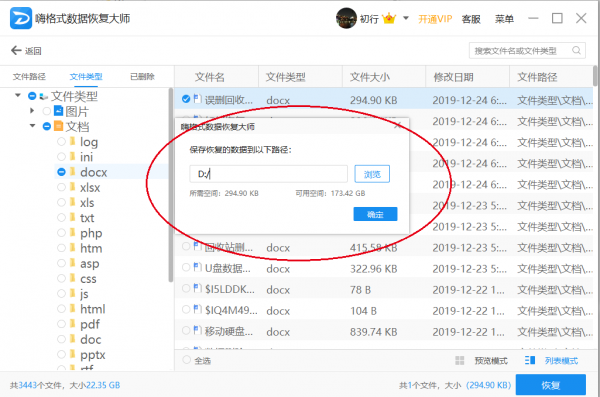Click the user avatar picture
The width and height of the screenshot is (600, 397).
point(346,18)
